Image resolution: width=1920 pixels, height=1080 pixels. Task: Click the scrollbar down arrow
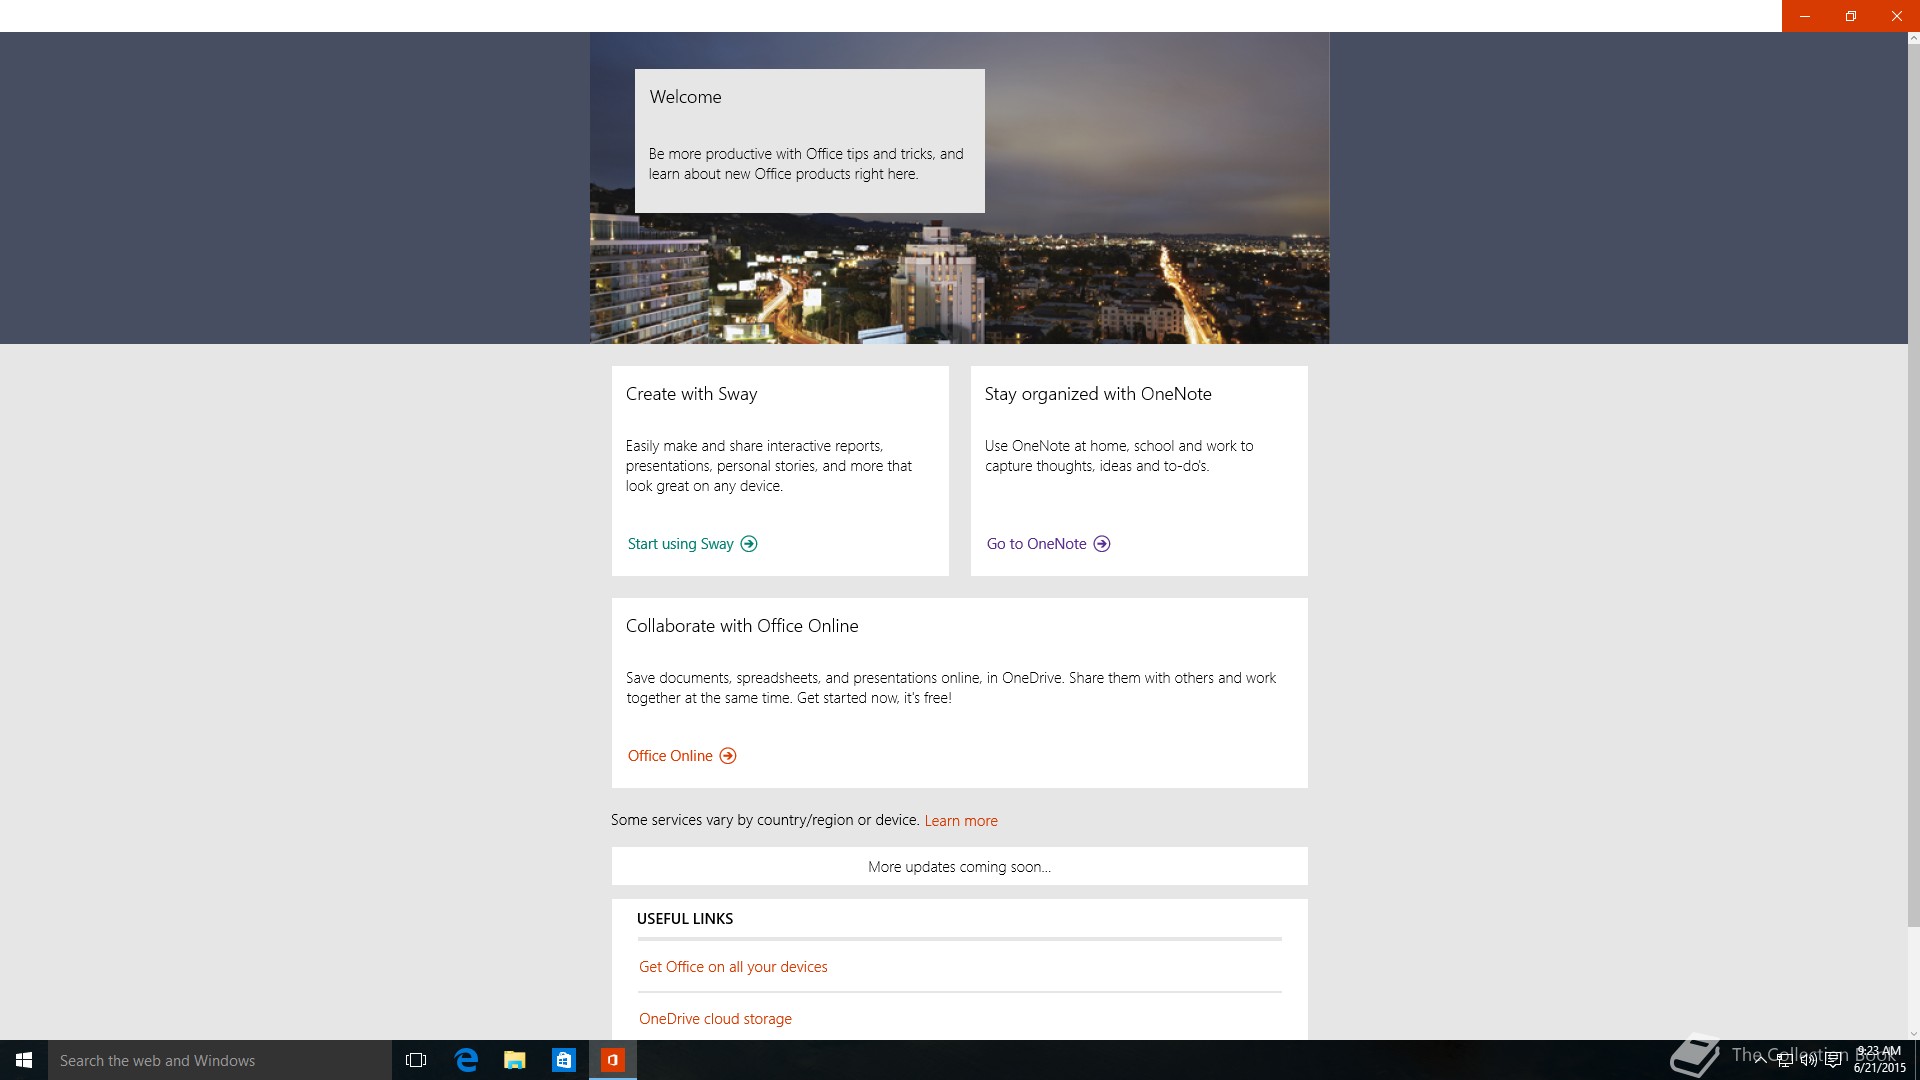(1914, 1034)
